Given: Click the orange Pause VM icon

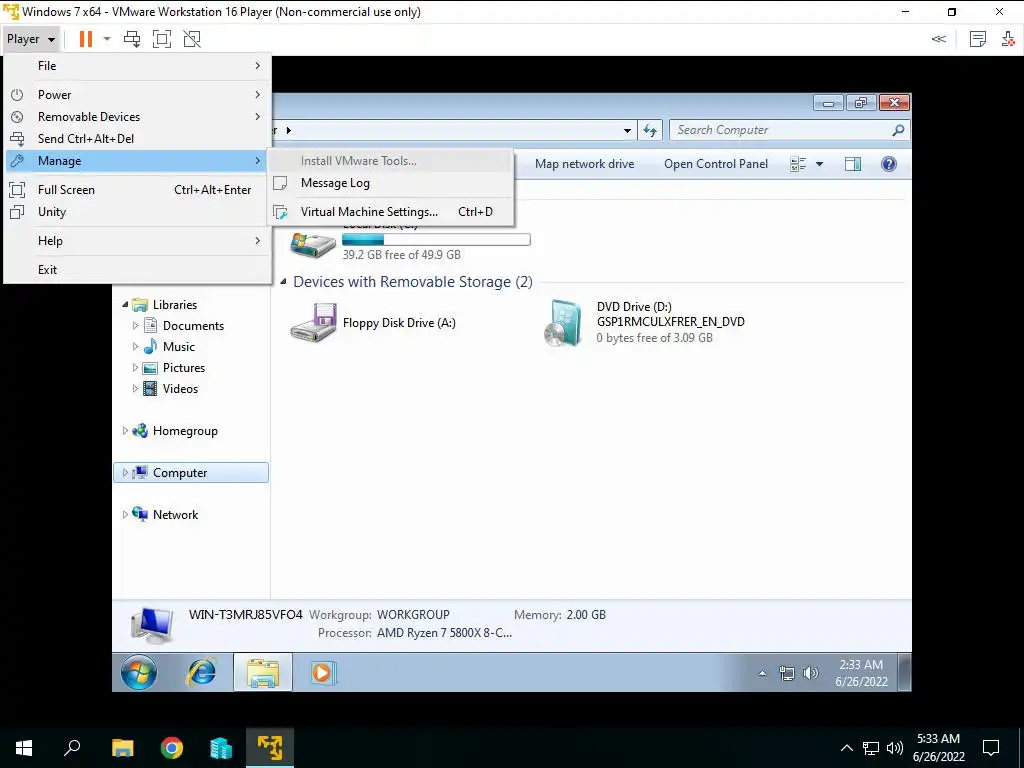Looking at the screenshot, I should (x=86, y=39).
